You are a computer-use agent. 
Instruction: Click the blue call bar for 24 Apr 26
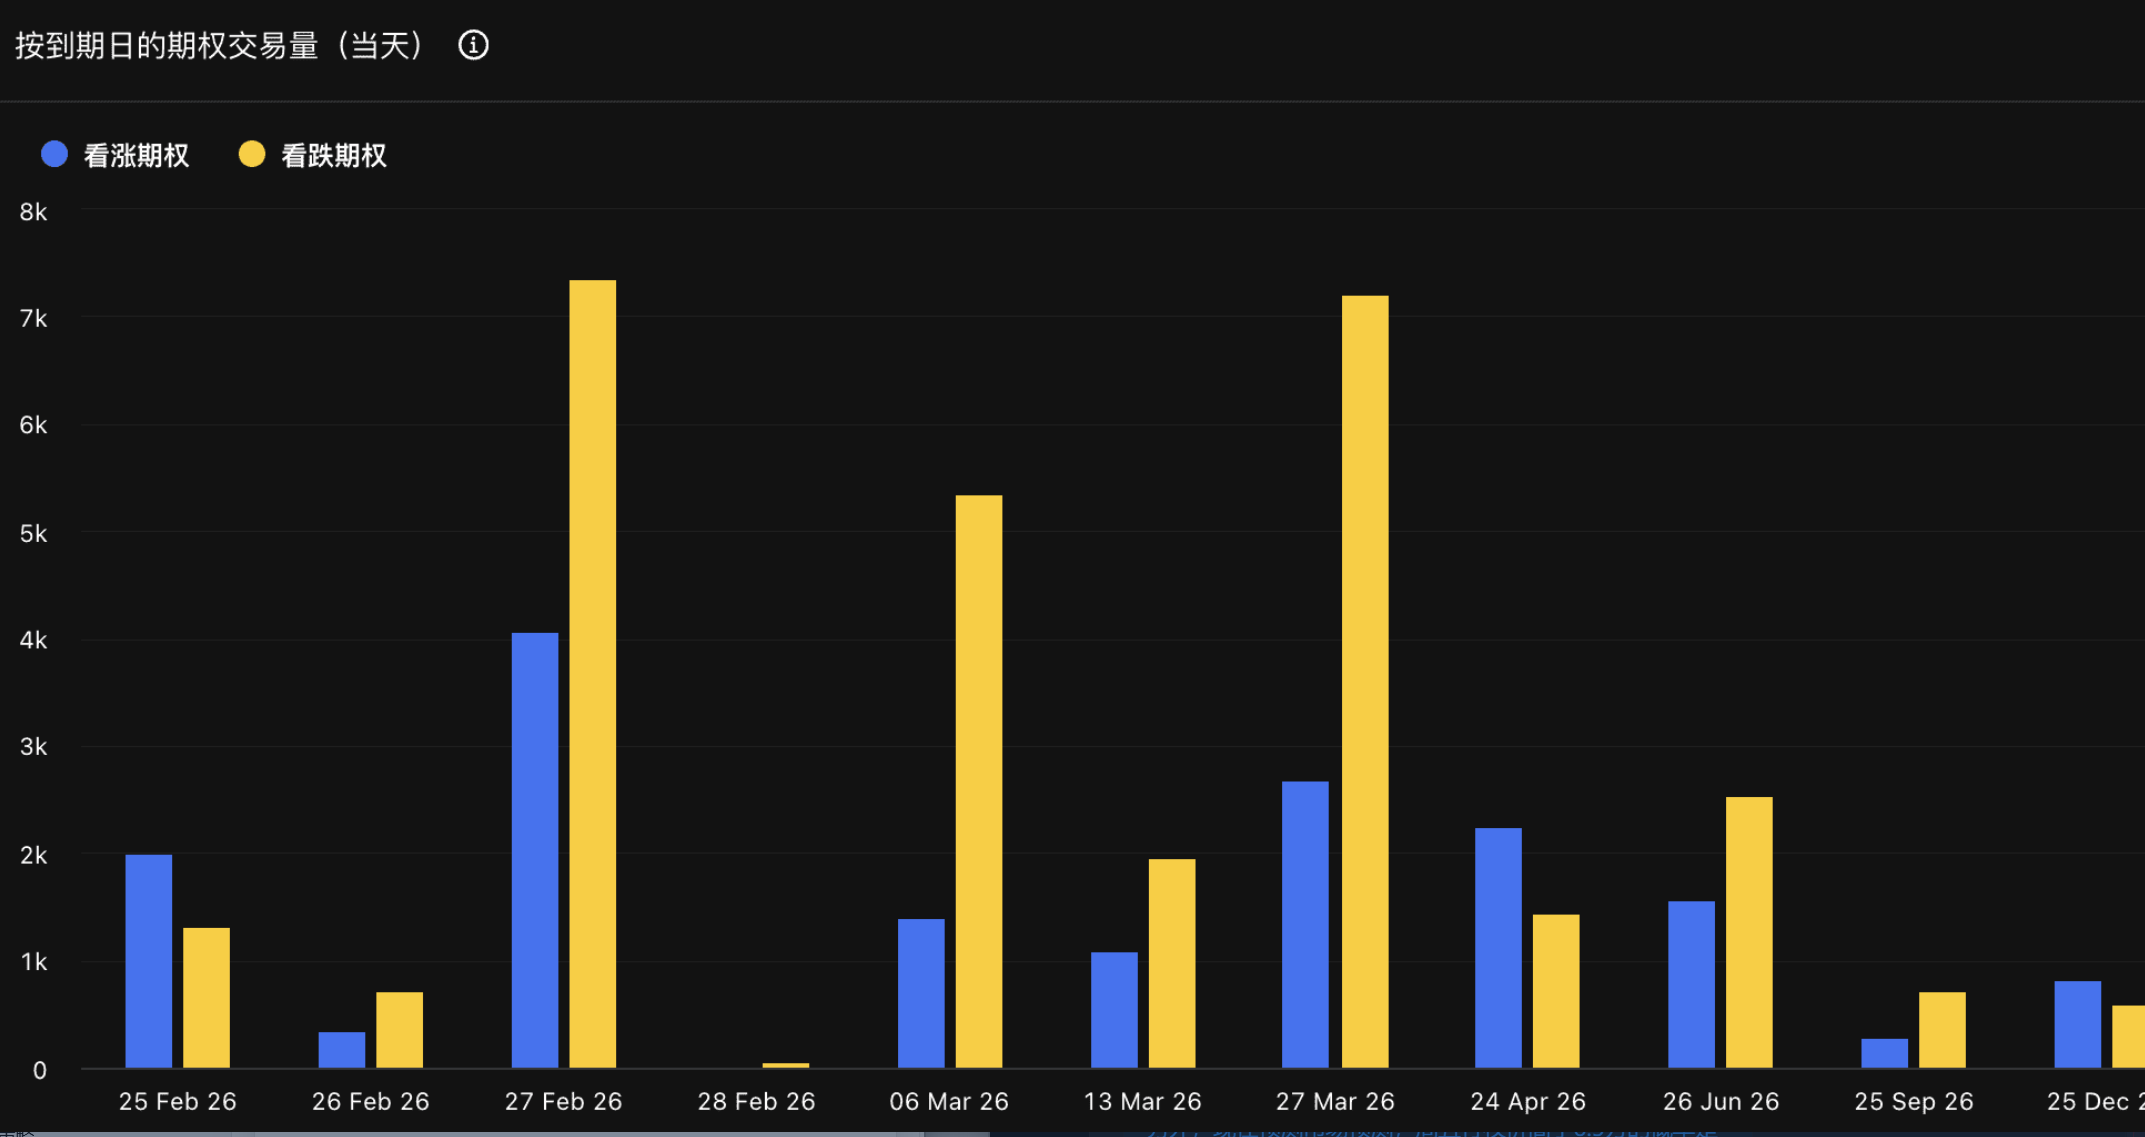click(x=1498, y=947)
